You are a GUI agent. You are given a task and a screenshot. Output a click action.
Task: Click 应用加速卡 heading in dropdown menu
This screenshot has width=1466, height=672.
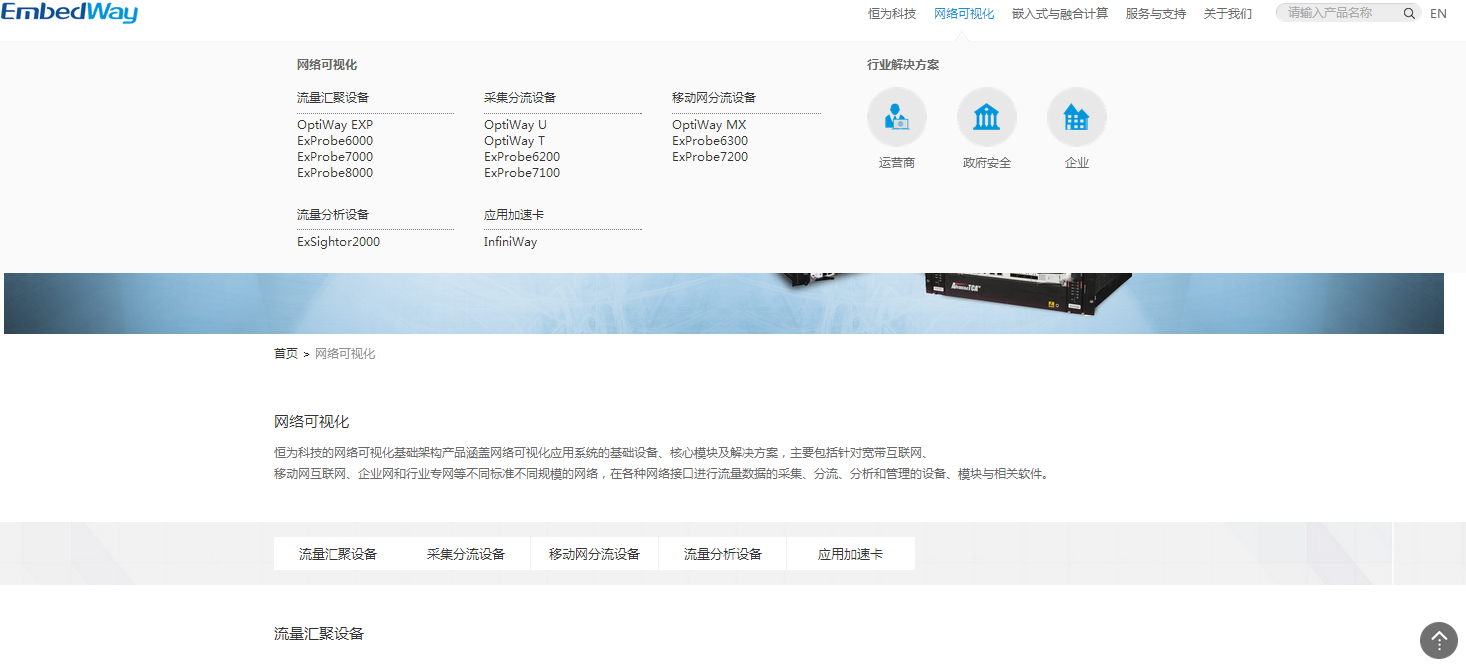pyautogui.click(x=514, y=215)
